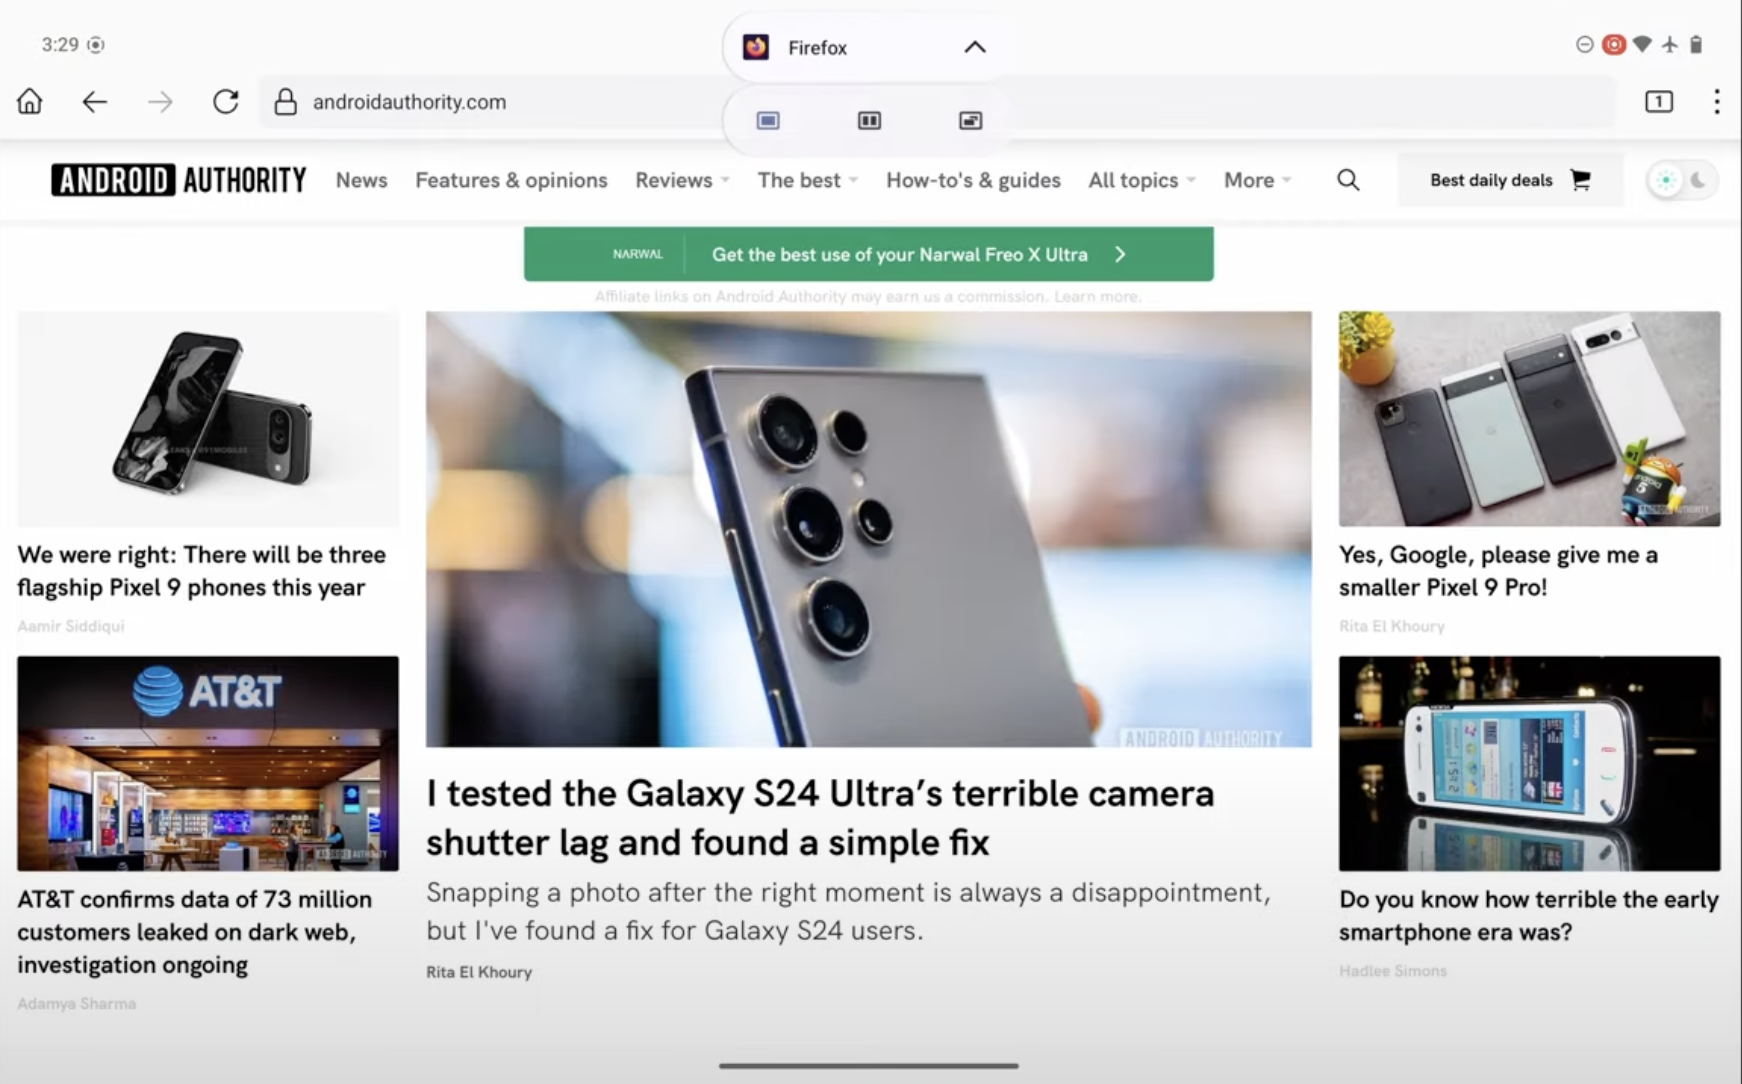
Task: Open 'three flagship Pixel 9 phones' headline
Action: pos(201,571)
